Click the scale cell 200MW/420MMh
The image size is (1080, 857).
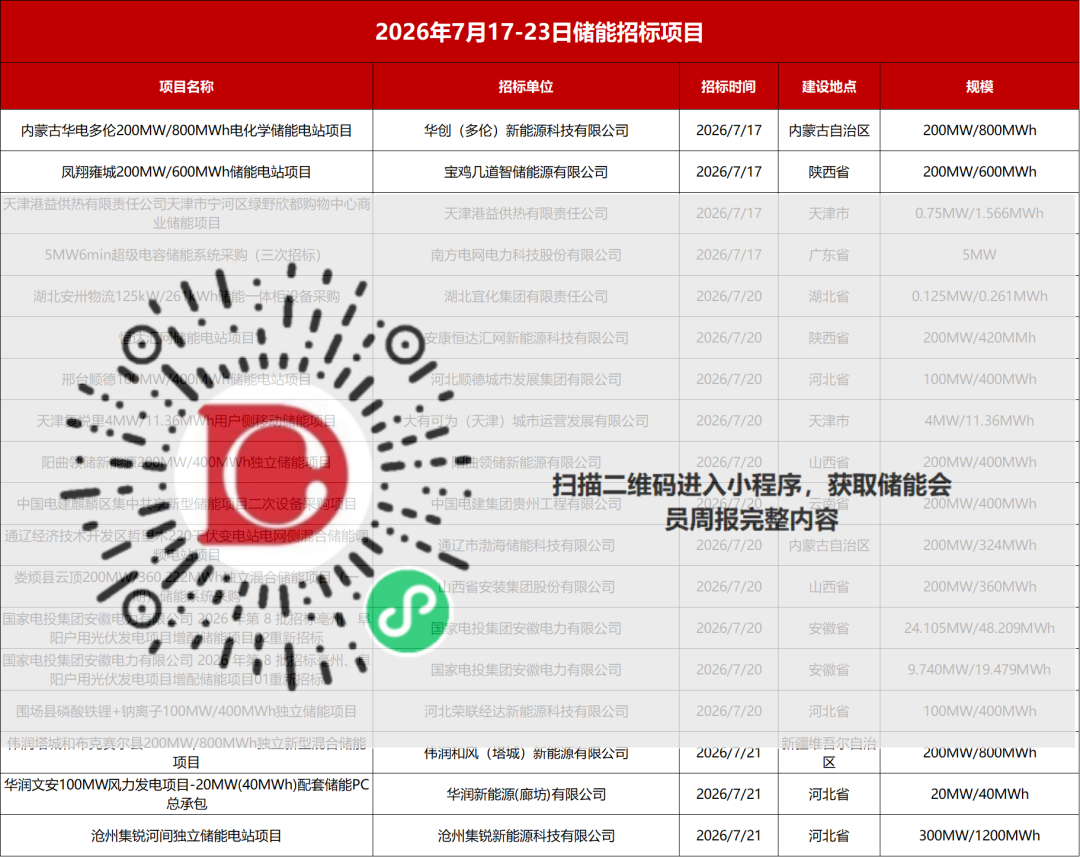[979, 338]
